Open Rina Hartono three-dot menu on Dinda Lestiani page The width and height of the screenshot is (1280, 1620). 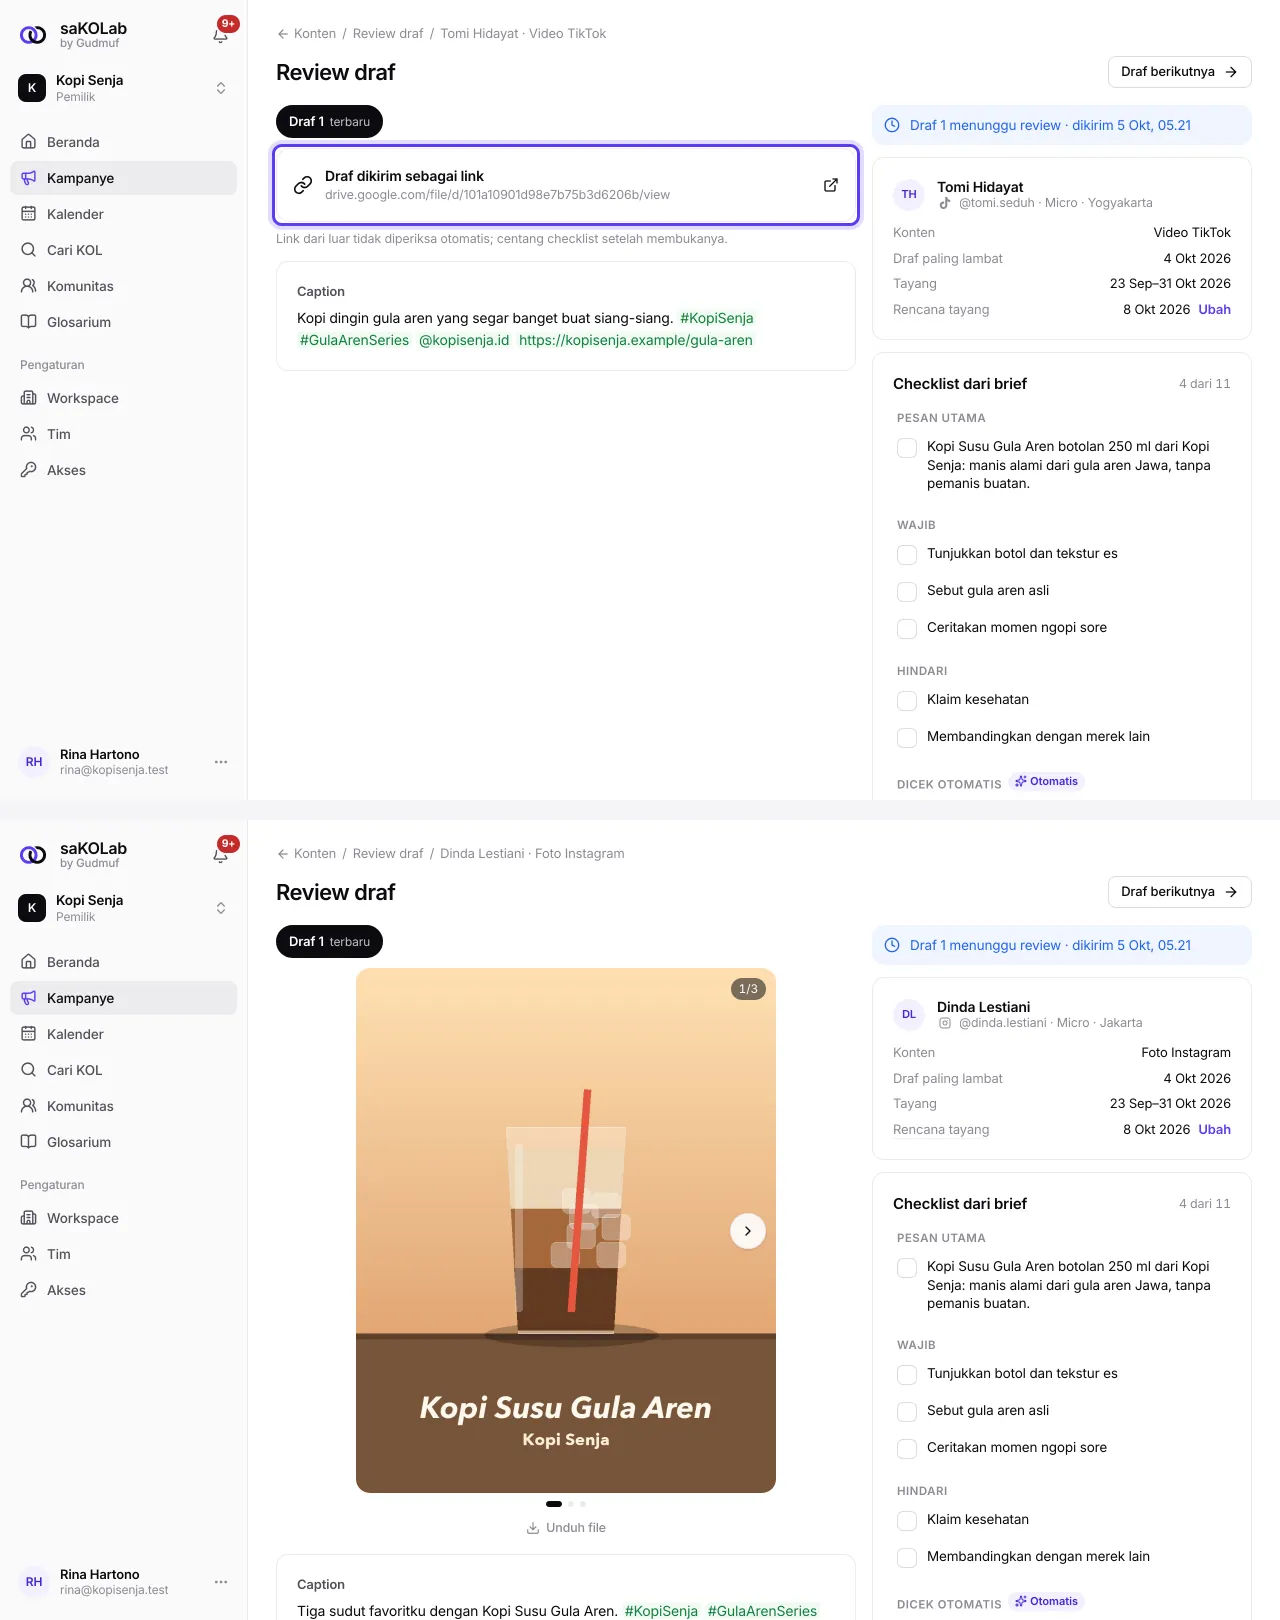pyautogui.click(x=221, y=1582)
